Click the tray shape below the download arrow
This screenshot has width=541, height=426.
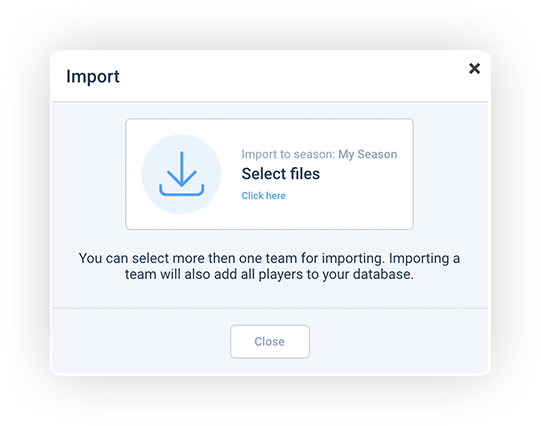(x=181, y=193)
